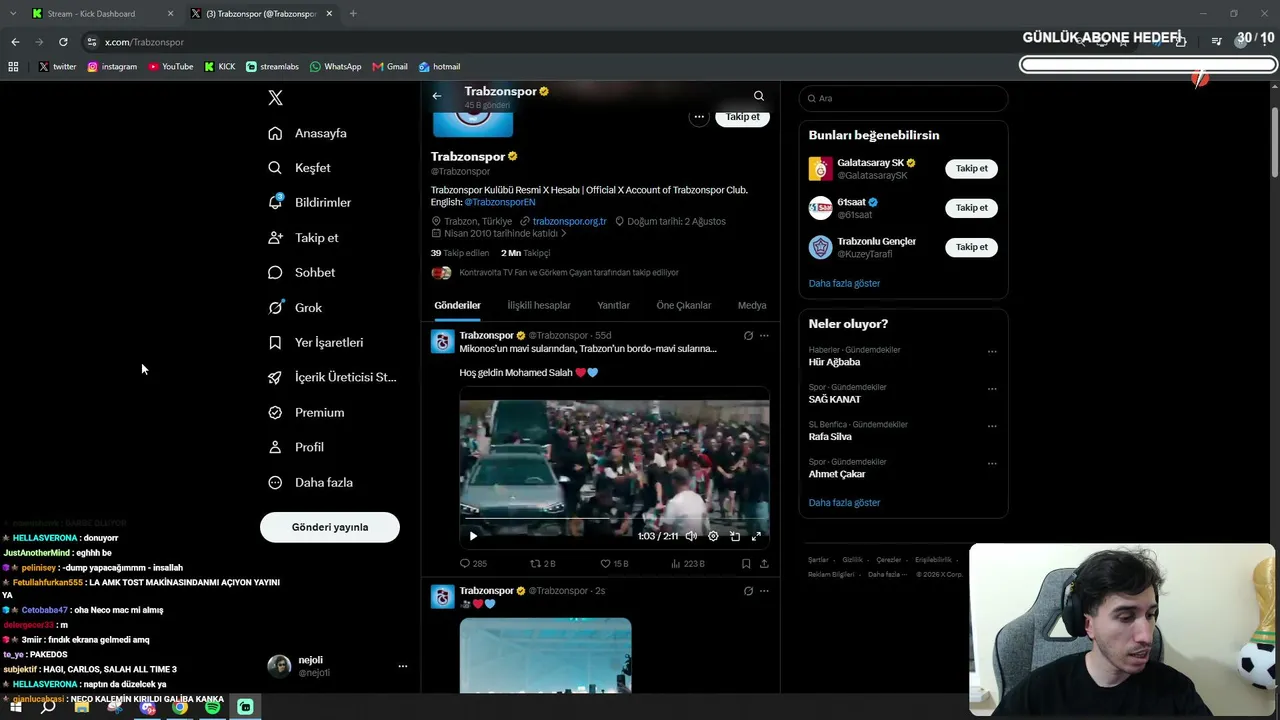This screenshot has height=720, width=1280.
Task: Open video settings gear
Action: [713, 536]
